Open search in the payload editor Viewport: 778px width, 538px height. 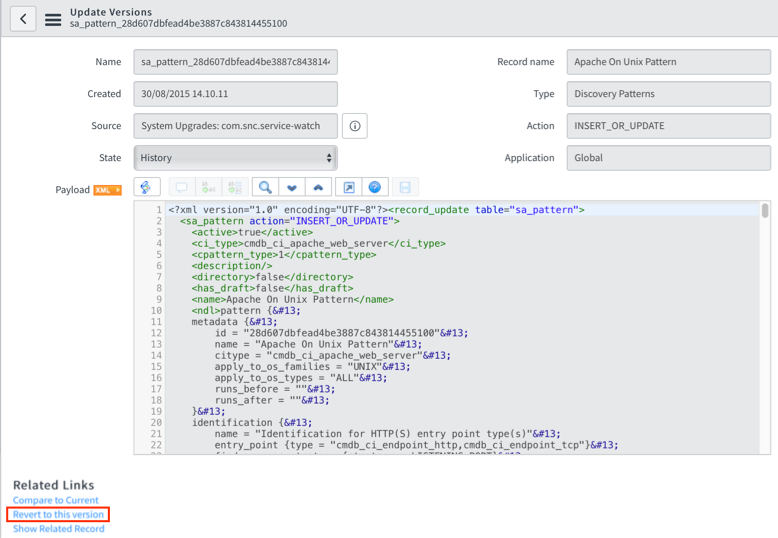click(x=265, y=188)
